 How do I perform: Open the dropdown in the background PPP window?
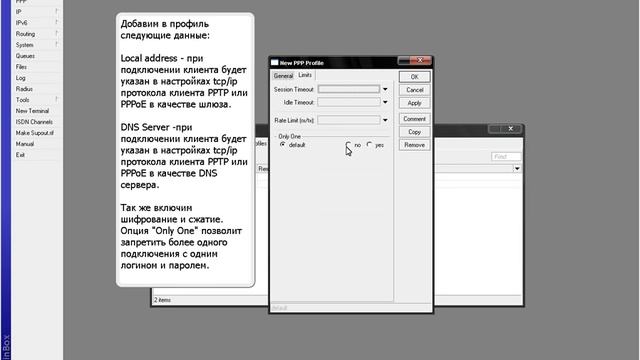point(517,169)
